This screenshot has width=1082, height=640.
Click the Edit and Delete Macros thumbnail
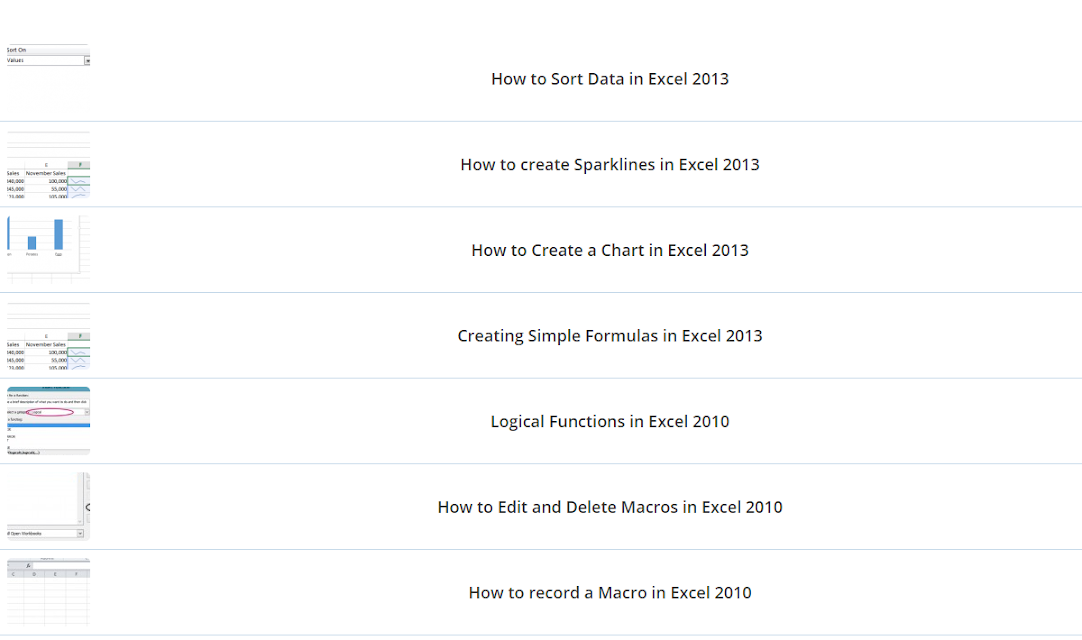tap(47, 507)
